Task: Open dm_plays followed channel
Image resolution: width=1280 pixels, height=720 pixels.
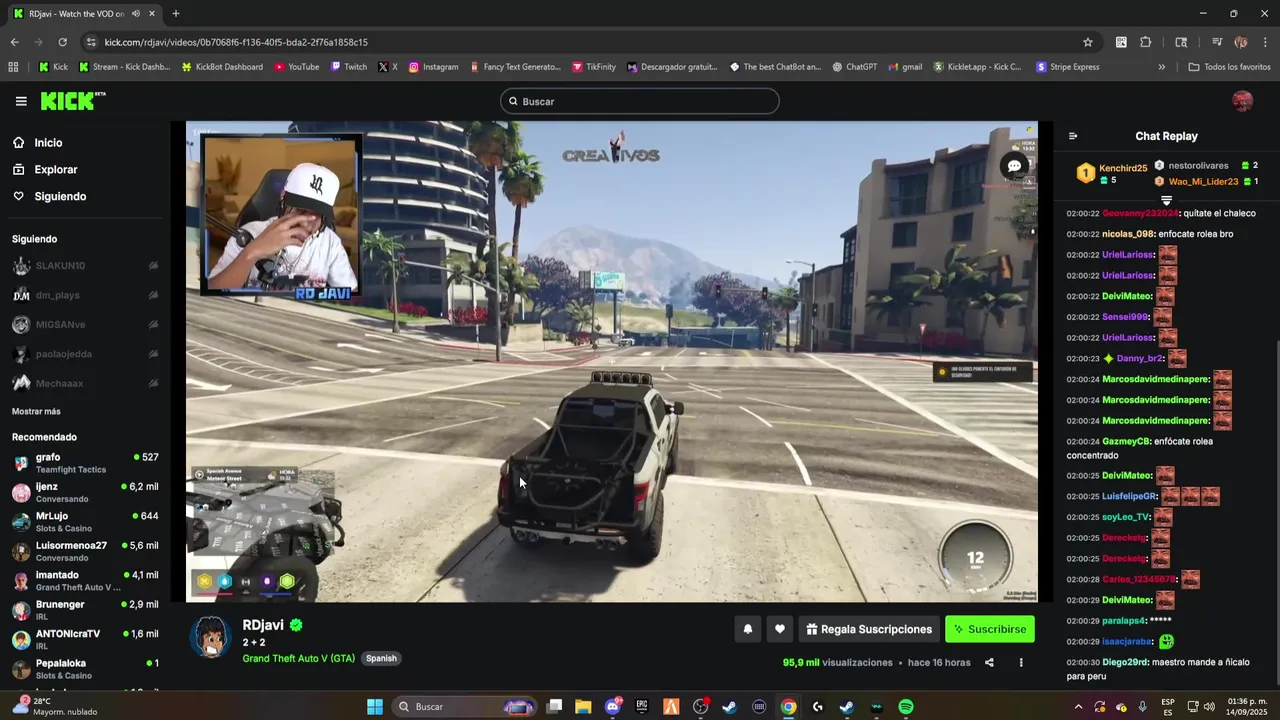Action: (x=85, y=295)
